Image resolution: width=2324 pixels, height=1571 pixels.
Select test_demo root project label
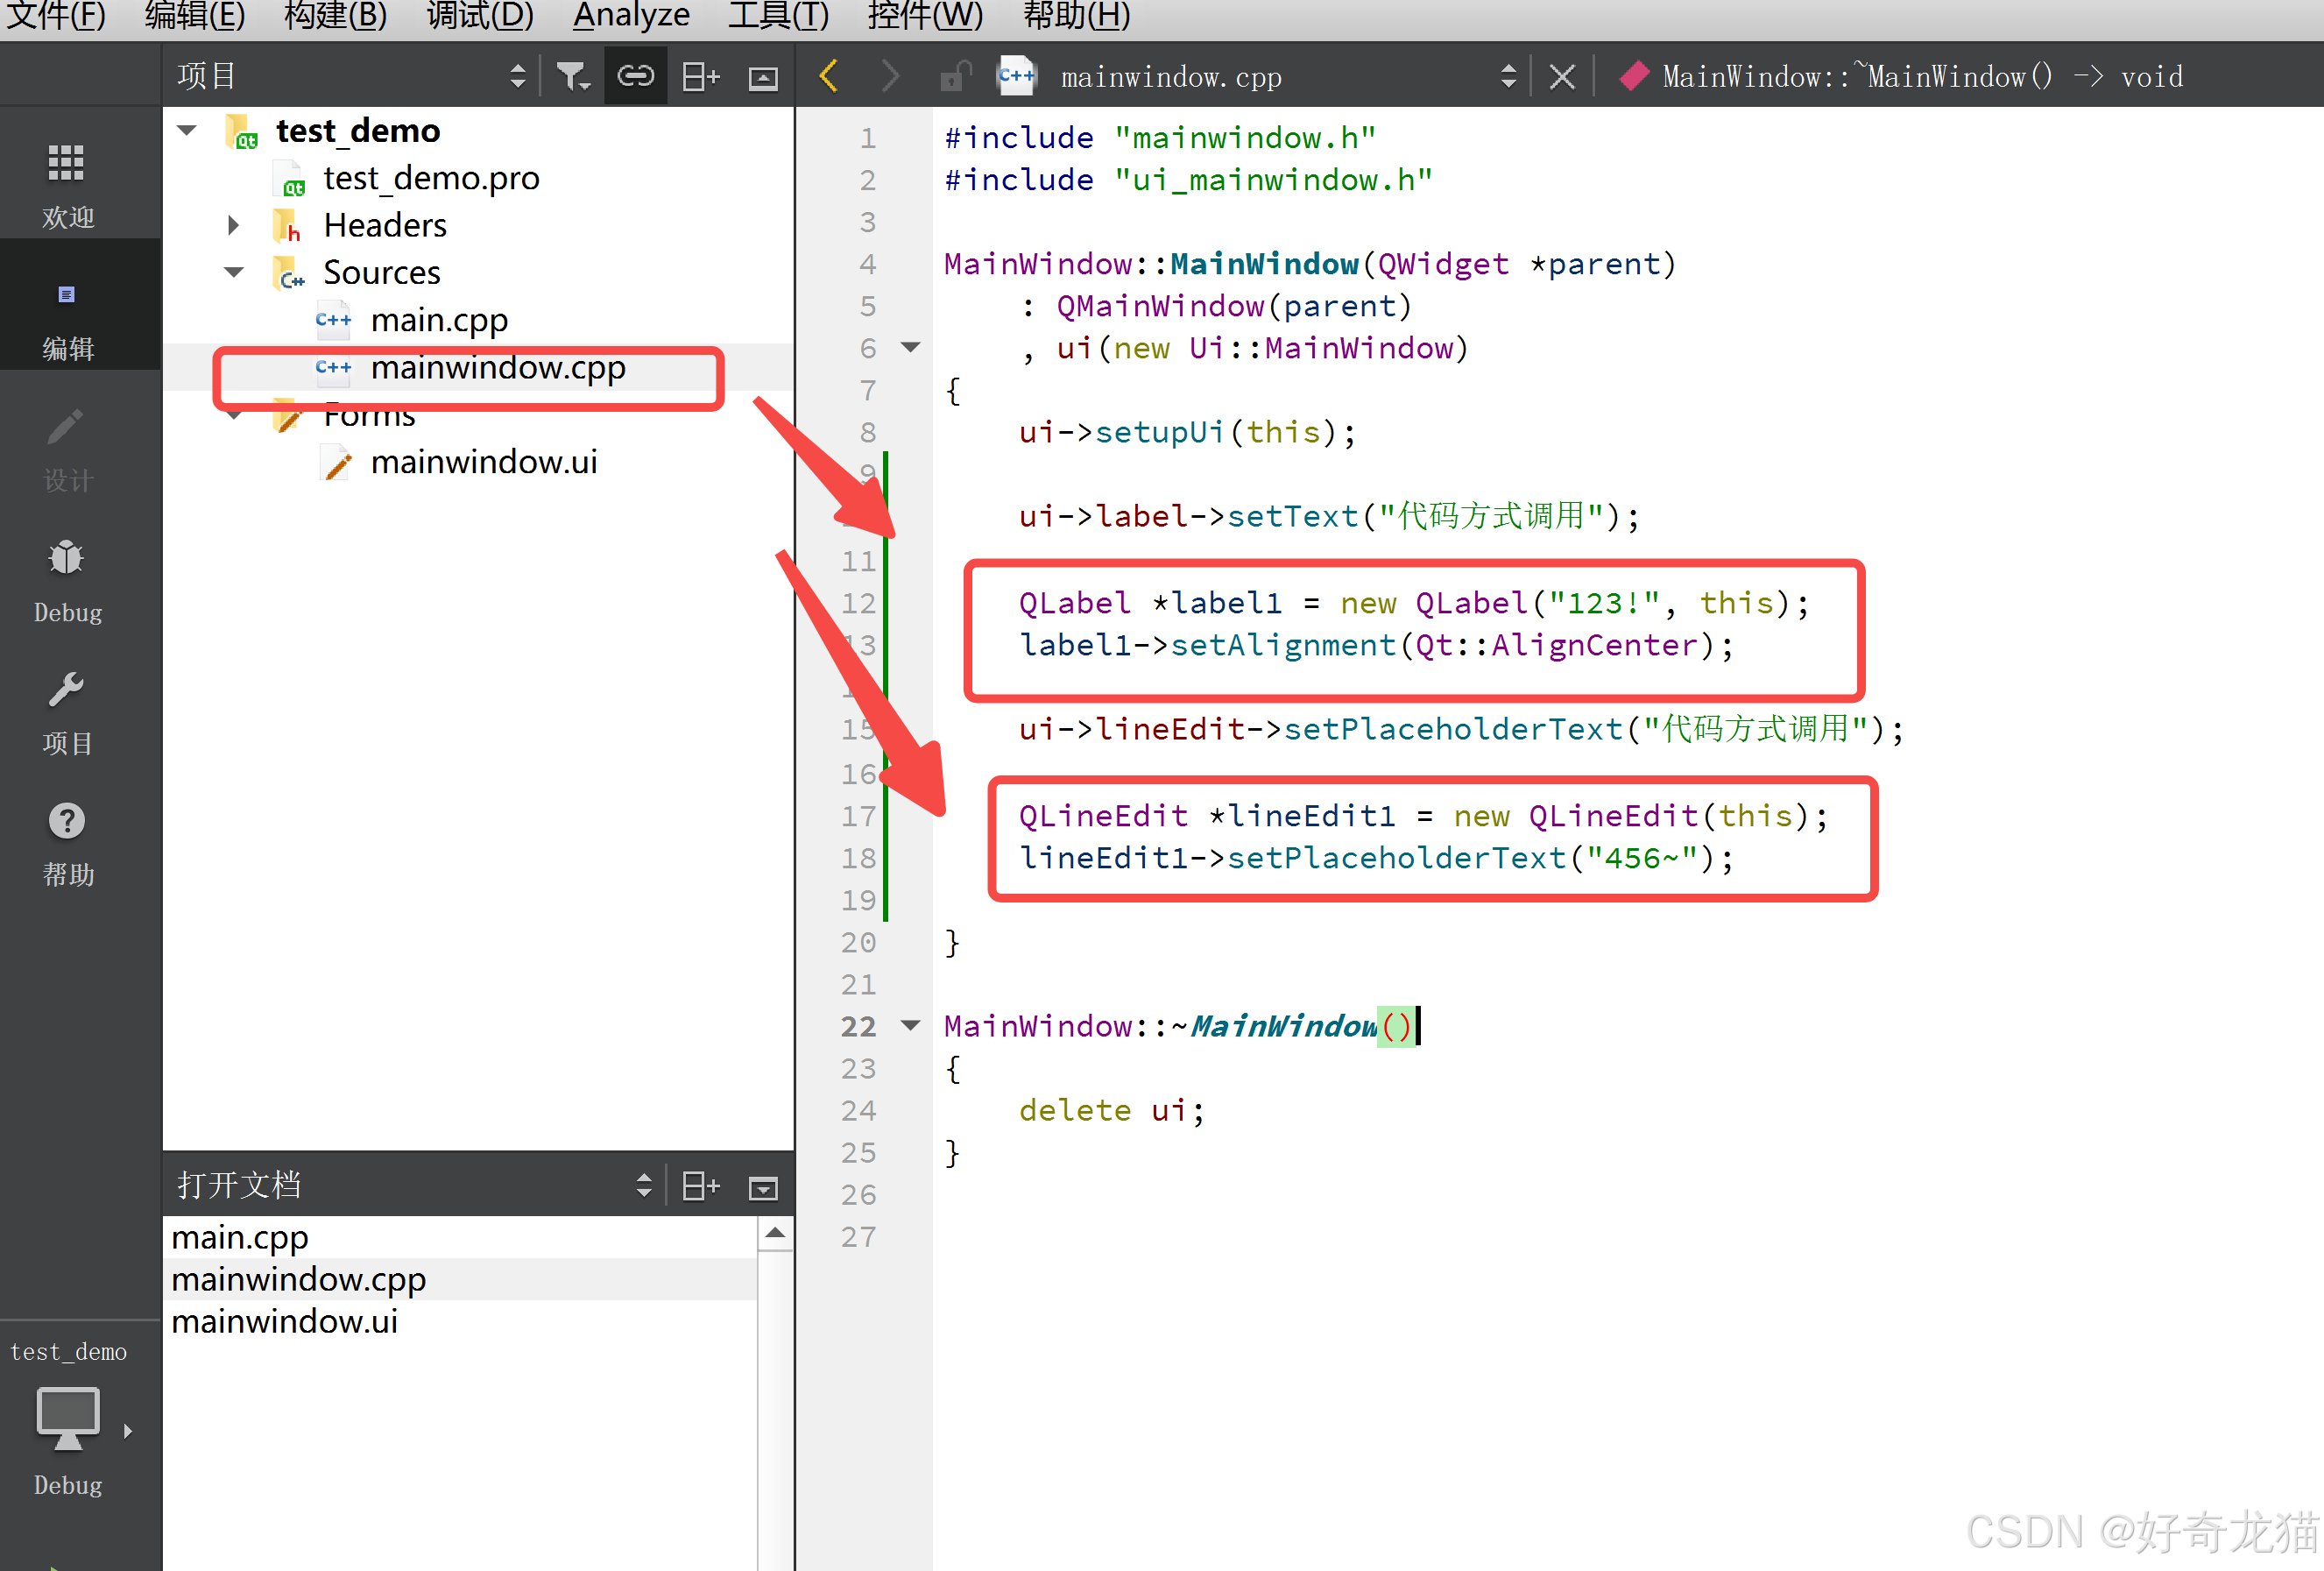tap(358, 130)
